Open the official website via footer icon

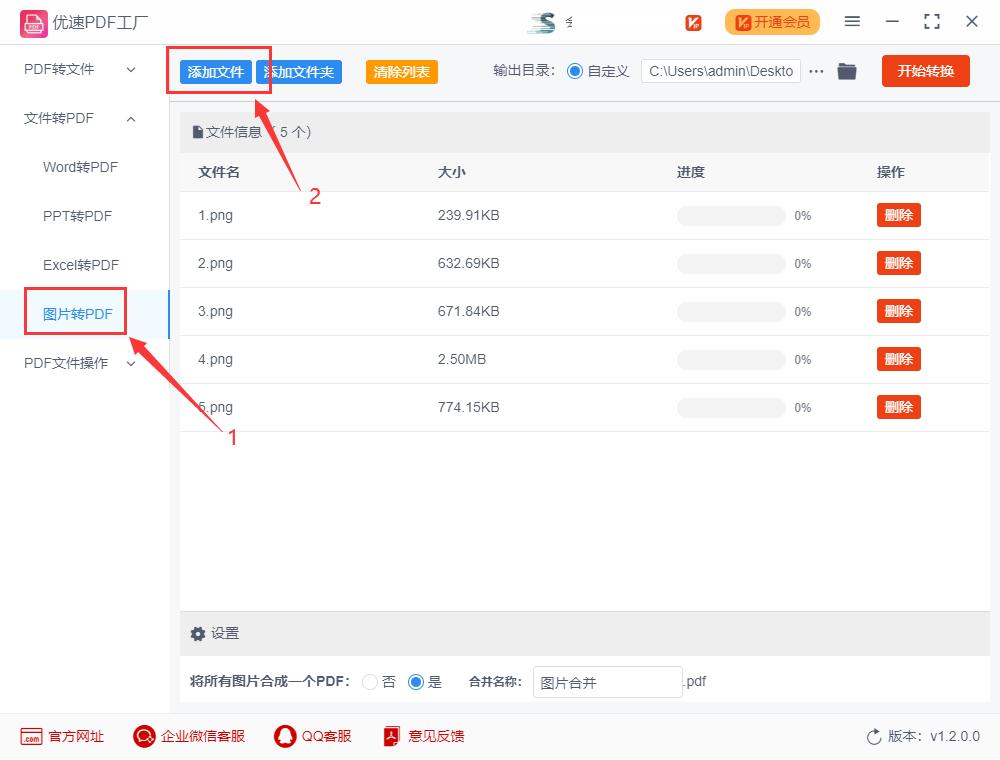click(x=33, y=736)
